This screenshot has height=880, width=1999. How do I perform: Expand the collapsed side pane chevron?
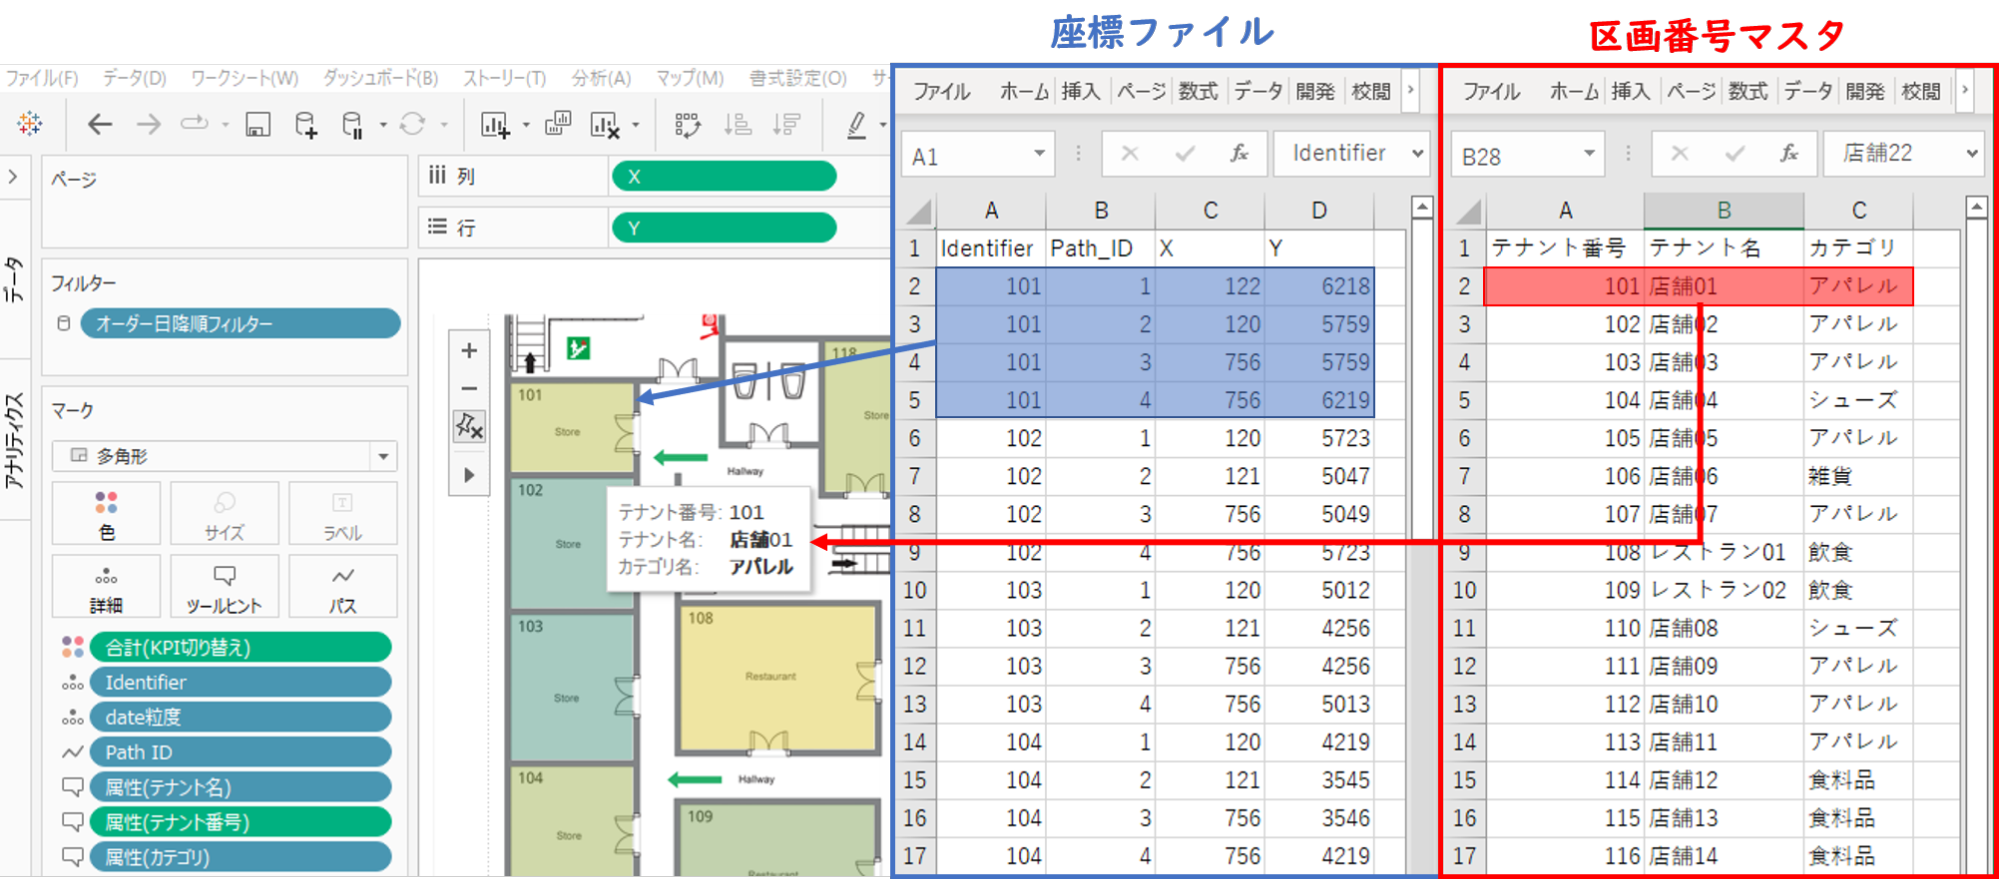tap(13, 177)
